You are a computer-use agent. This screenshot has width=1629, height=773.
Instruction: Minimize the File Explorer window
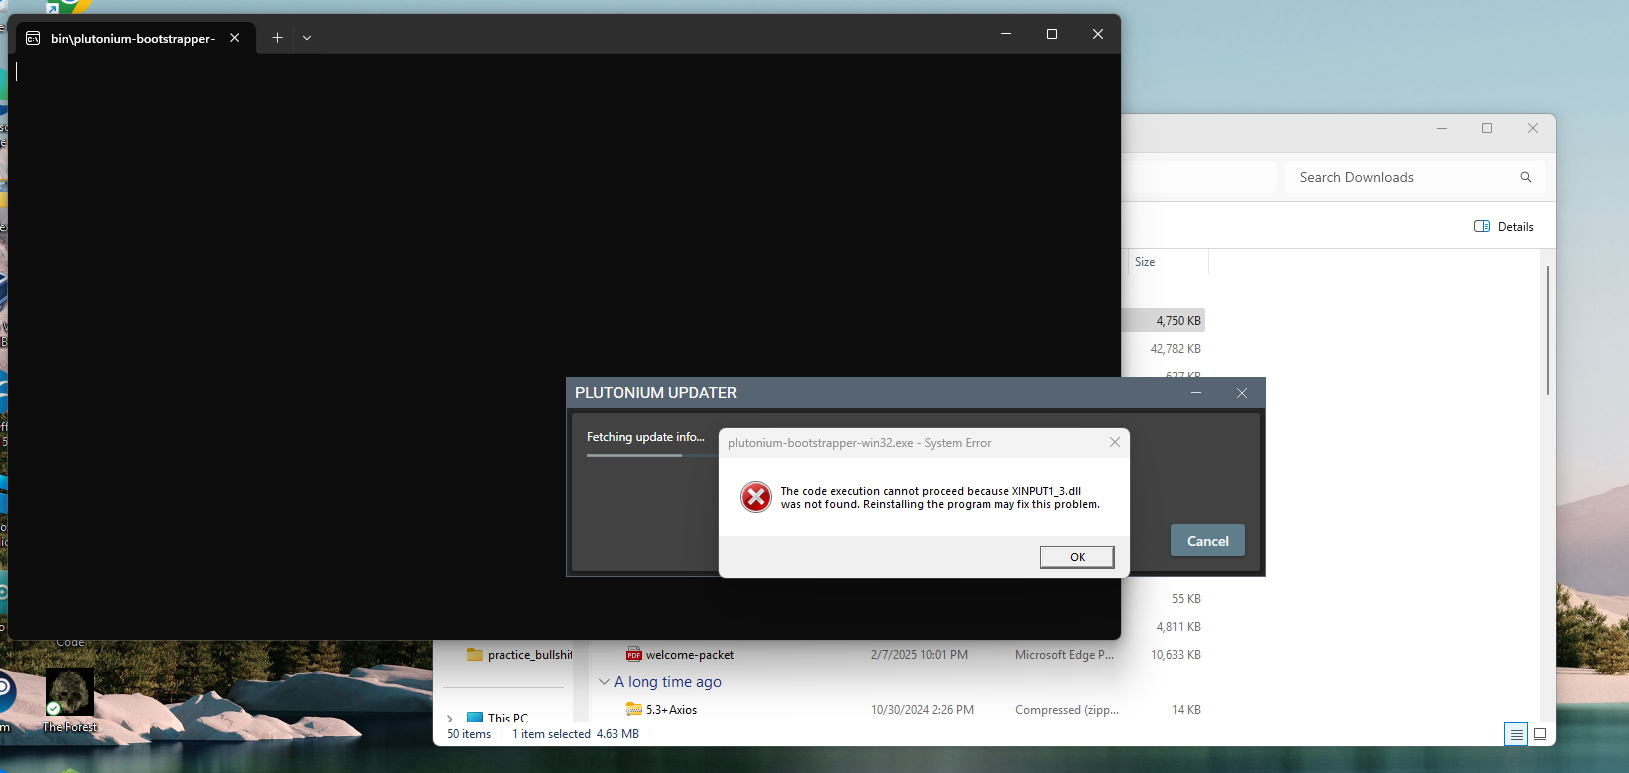click(x=1442, y=128)
